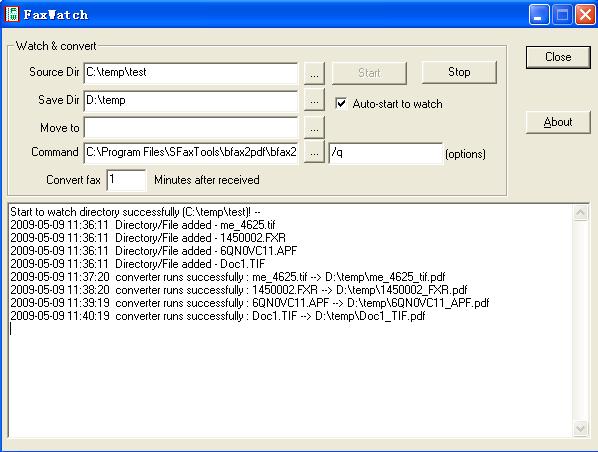Focus the Save Dir text field
The width and height of the screenshot is (598, 452).
(x=191, y=101)
